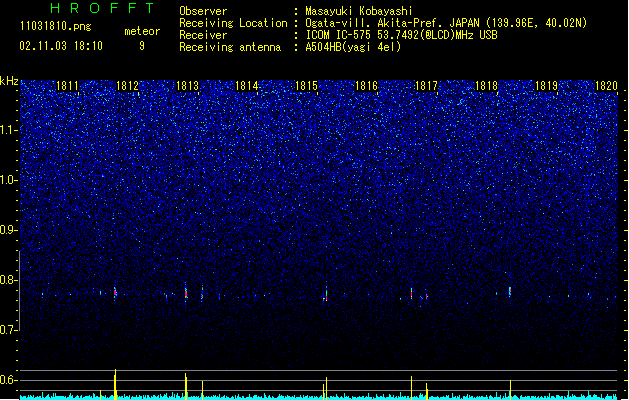629x400 pixels.
Task: Click the 0.7 kHz axis label
Action: tap(8, 330)
